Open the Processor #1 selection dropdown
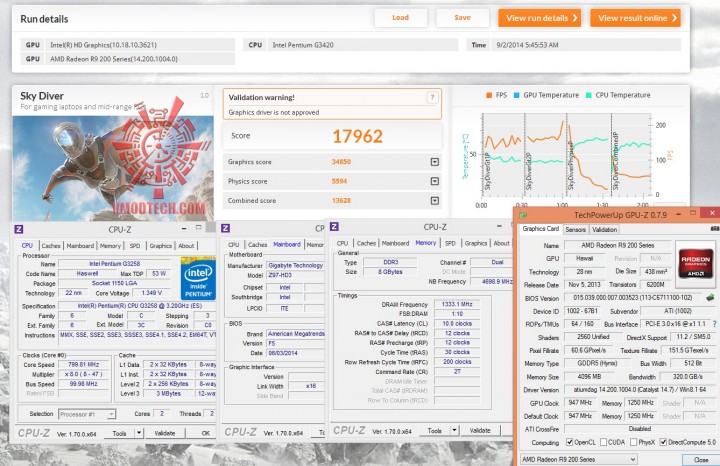Image resolution: width=720 pixels, height=466 pixels. point(87,414)
